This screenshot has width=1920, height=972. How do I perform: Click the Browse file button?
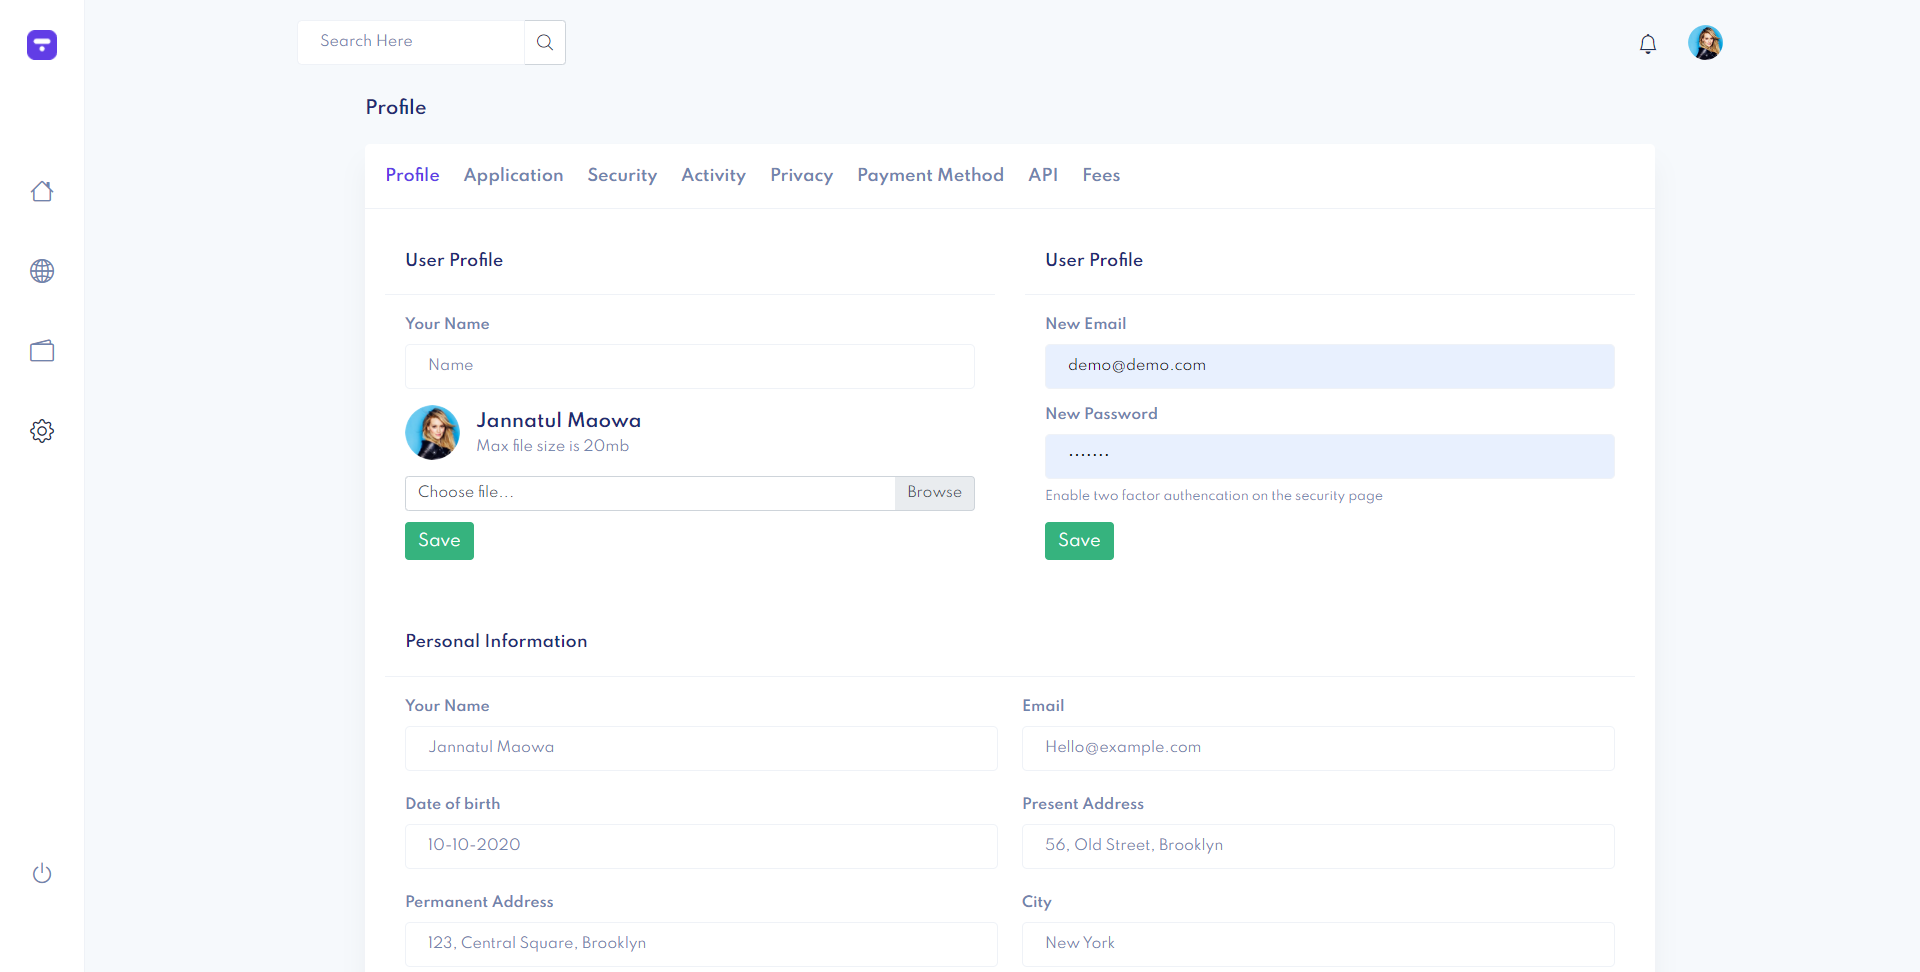click(x=934, y=493)
